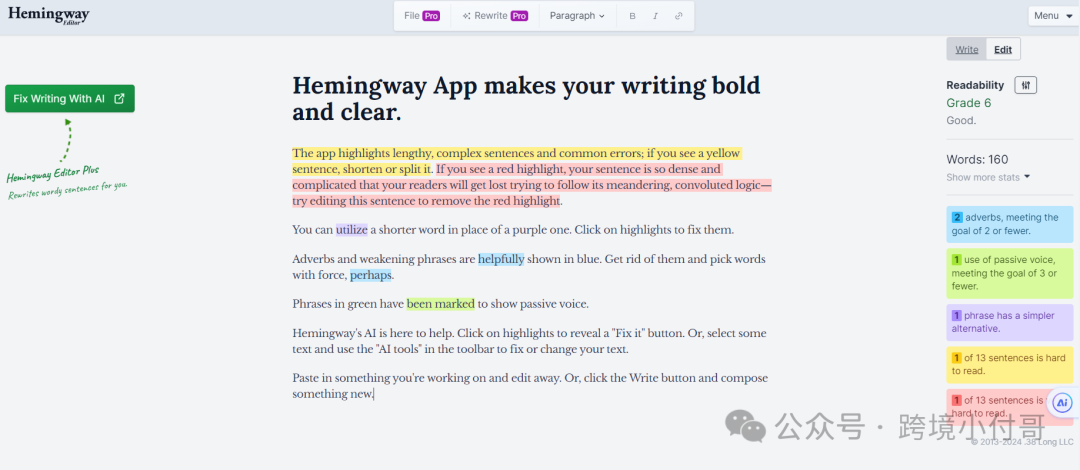Click the Hemingway Editor logo
This screenshot has width=1080, height=470.
pyautogui.click(x=49, y=15)
